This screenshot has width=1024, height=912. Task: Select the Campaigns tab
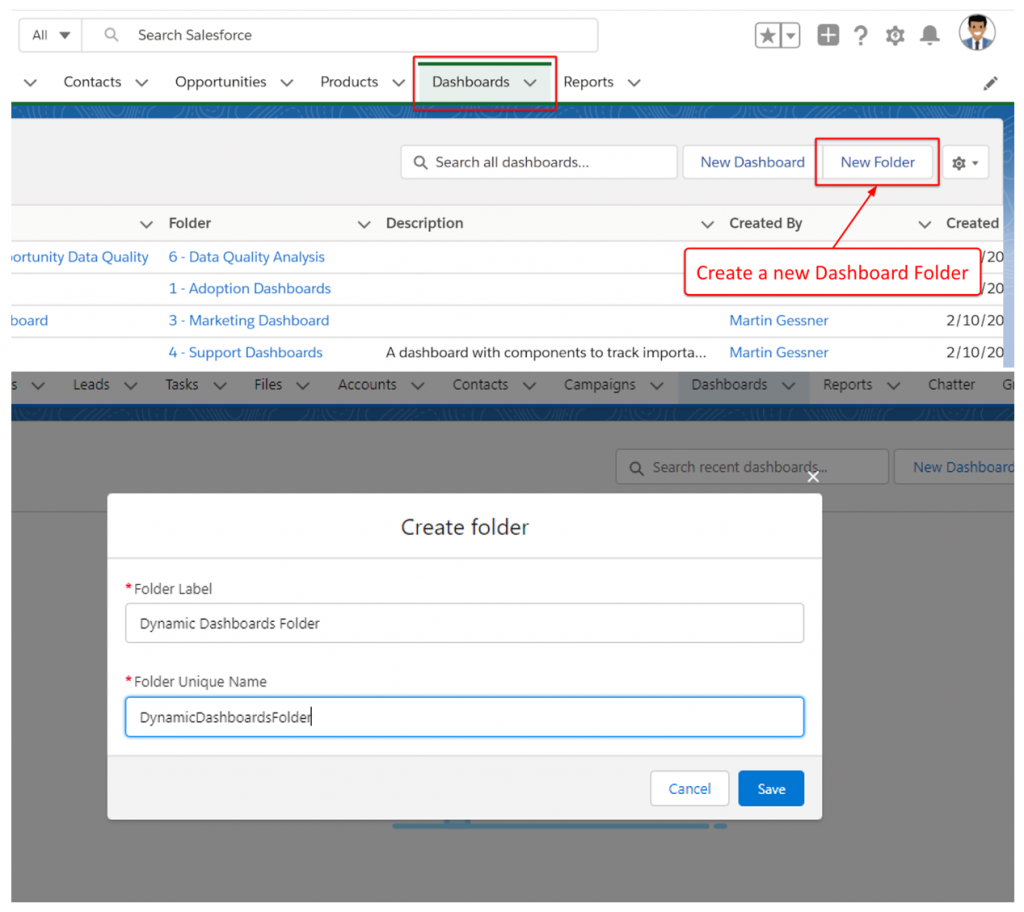click(x=599, y=384)
